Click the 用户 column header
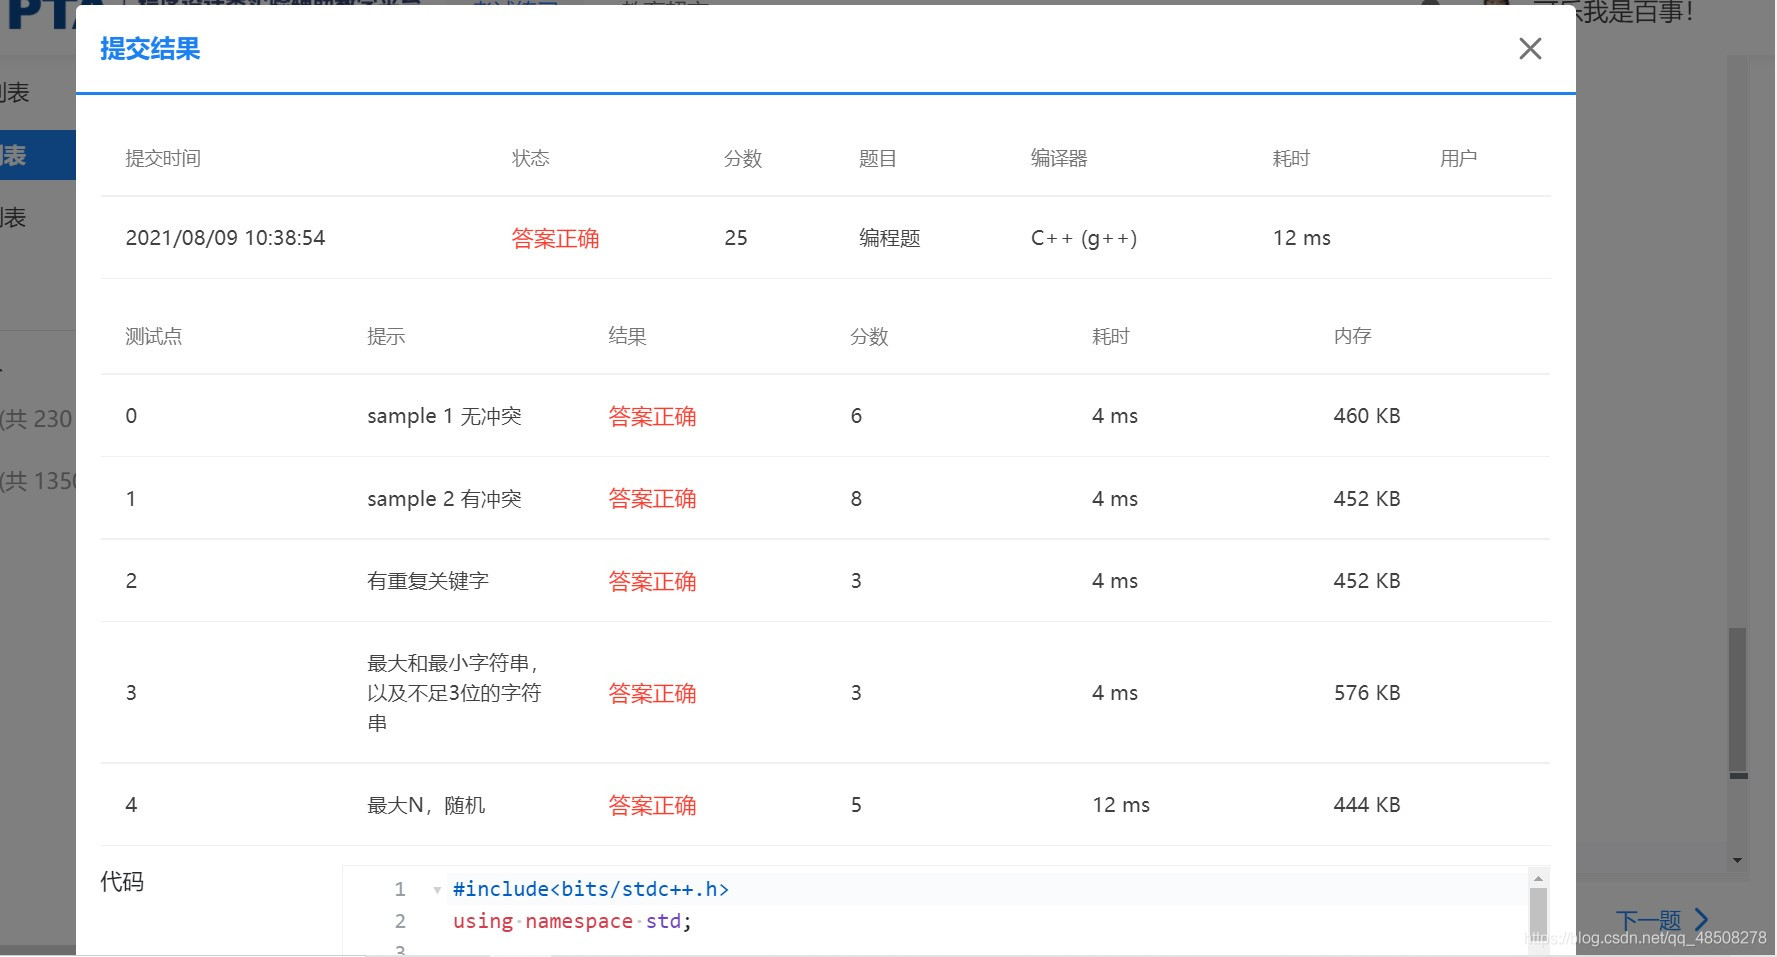1777x957 pixels. (x=1458, y=158)
